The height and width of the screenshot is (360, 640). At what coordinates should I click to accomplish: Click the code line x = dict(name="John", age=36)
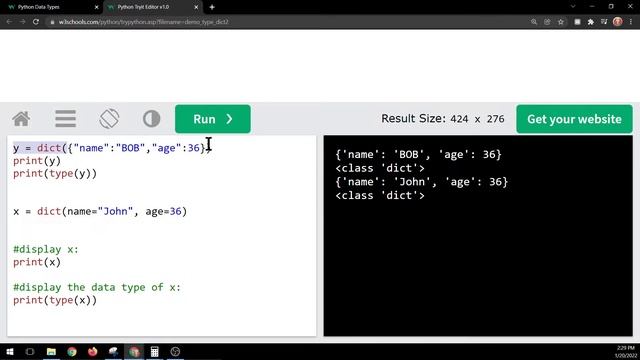coord(100,211)
